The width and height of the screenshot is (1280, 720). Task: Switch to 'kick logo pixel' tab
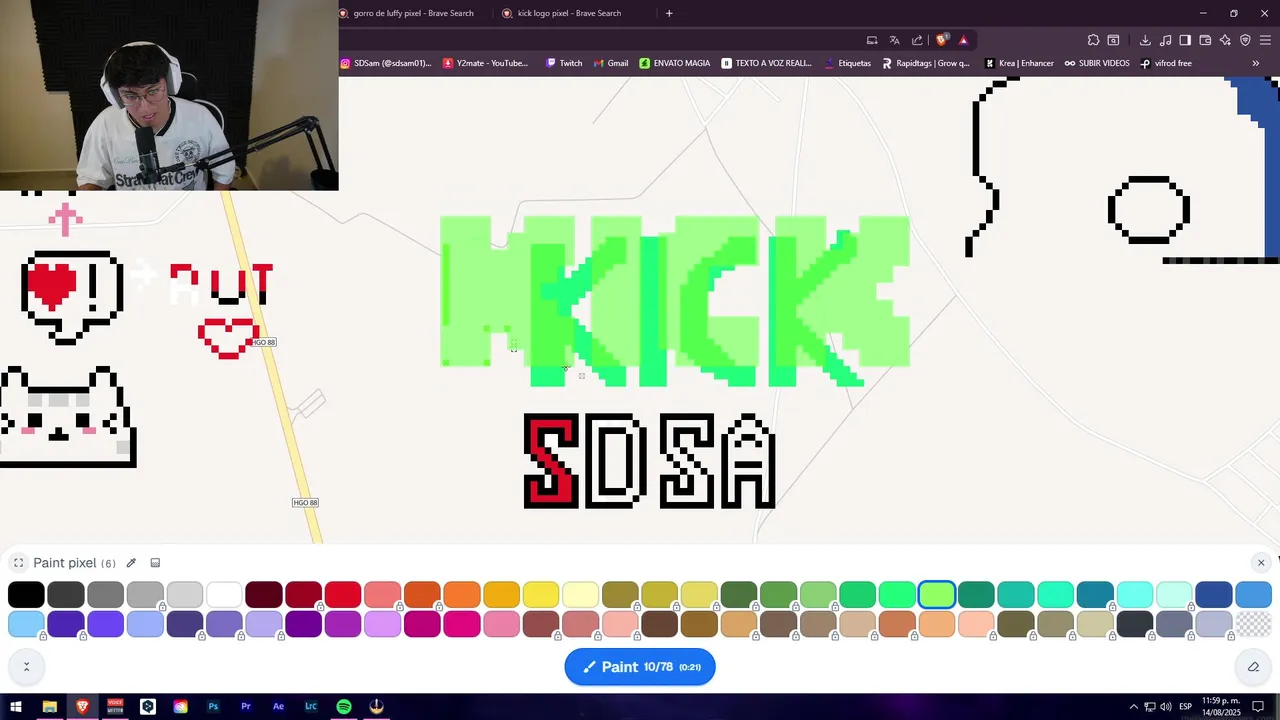570,13
